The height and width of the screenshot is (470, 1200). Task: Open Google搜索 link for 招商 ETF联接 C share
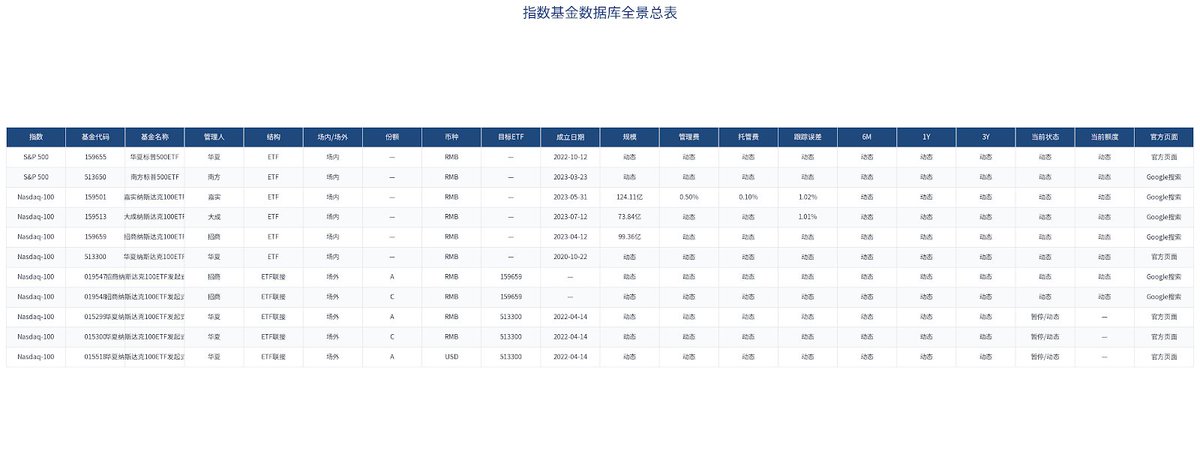point(1164,297)
